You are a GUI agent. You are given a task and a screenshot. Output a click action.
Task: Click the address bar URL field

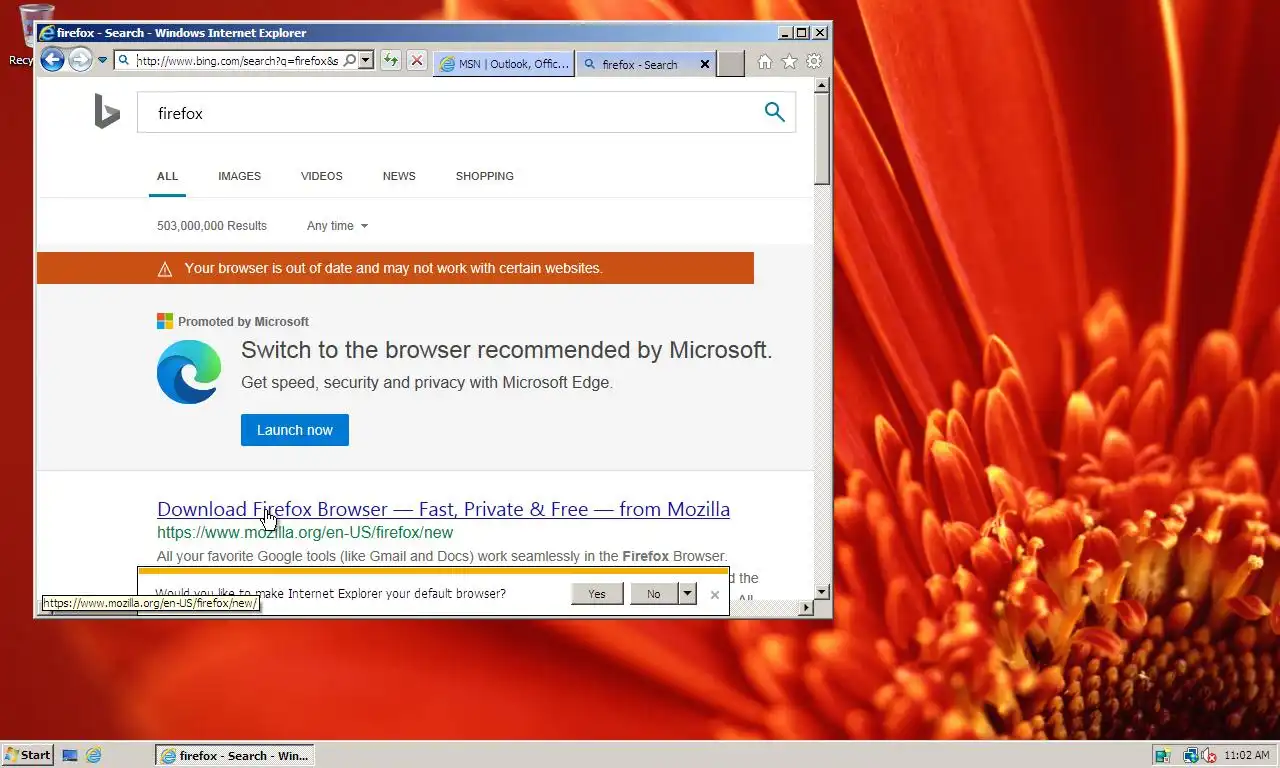coord(237,61)
